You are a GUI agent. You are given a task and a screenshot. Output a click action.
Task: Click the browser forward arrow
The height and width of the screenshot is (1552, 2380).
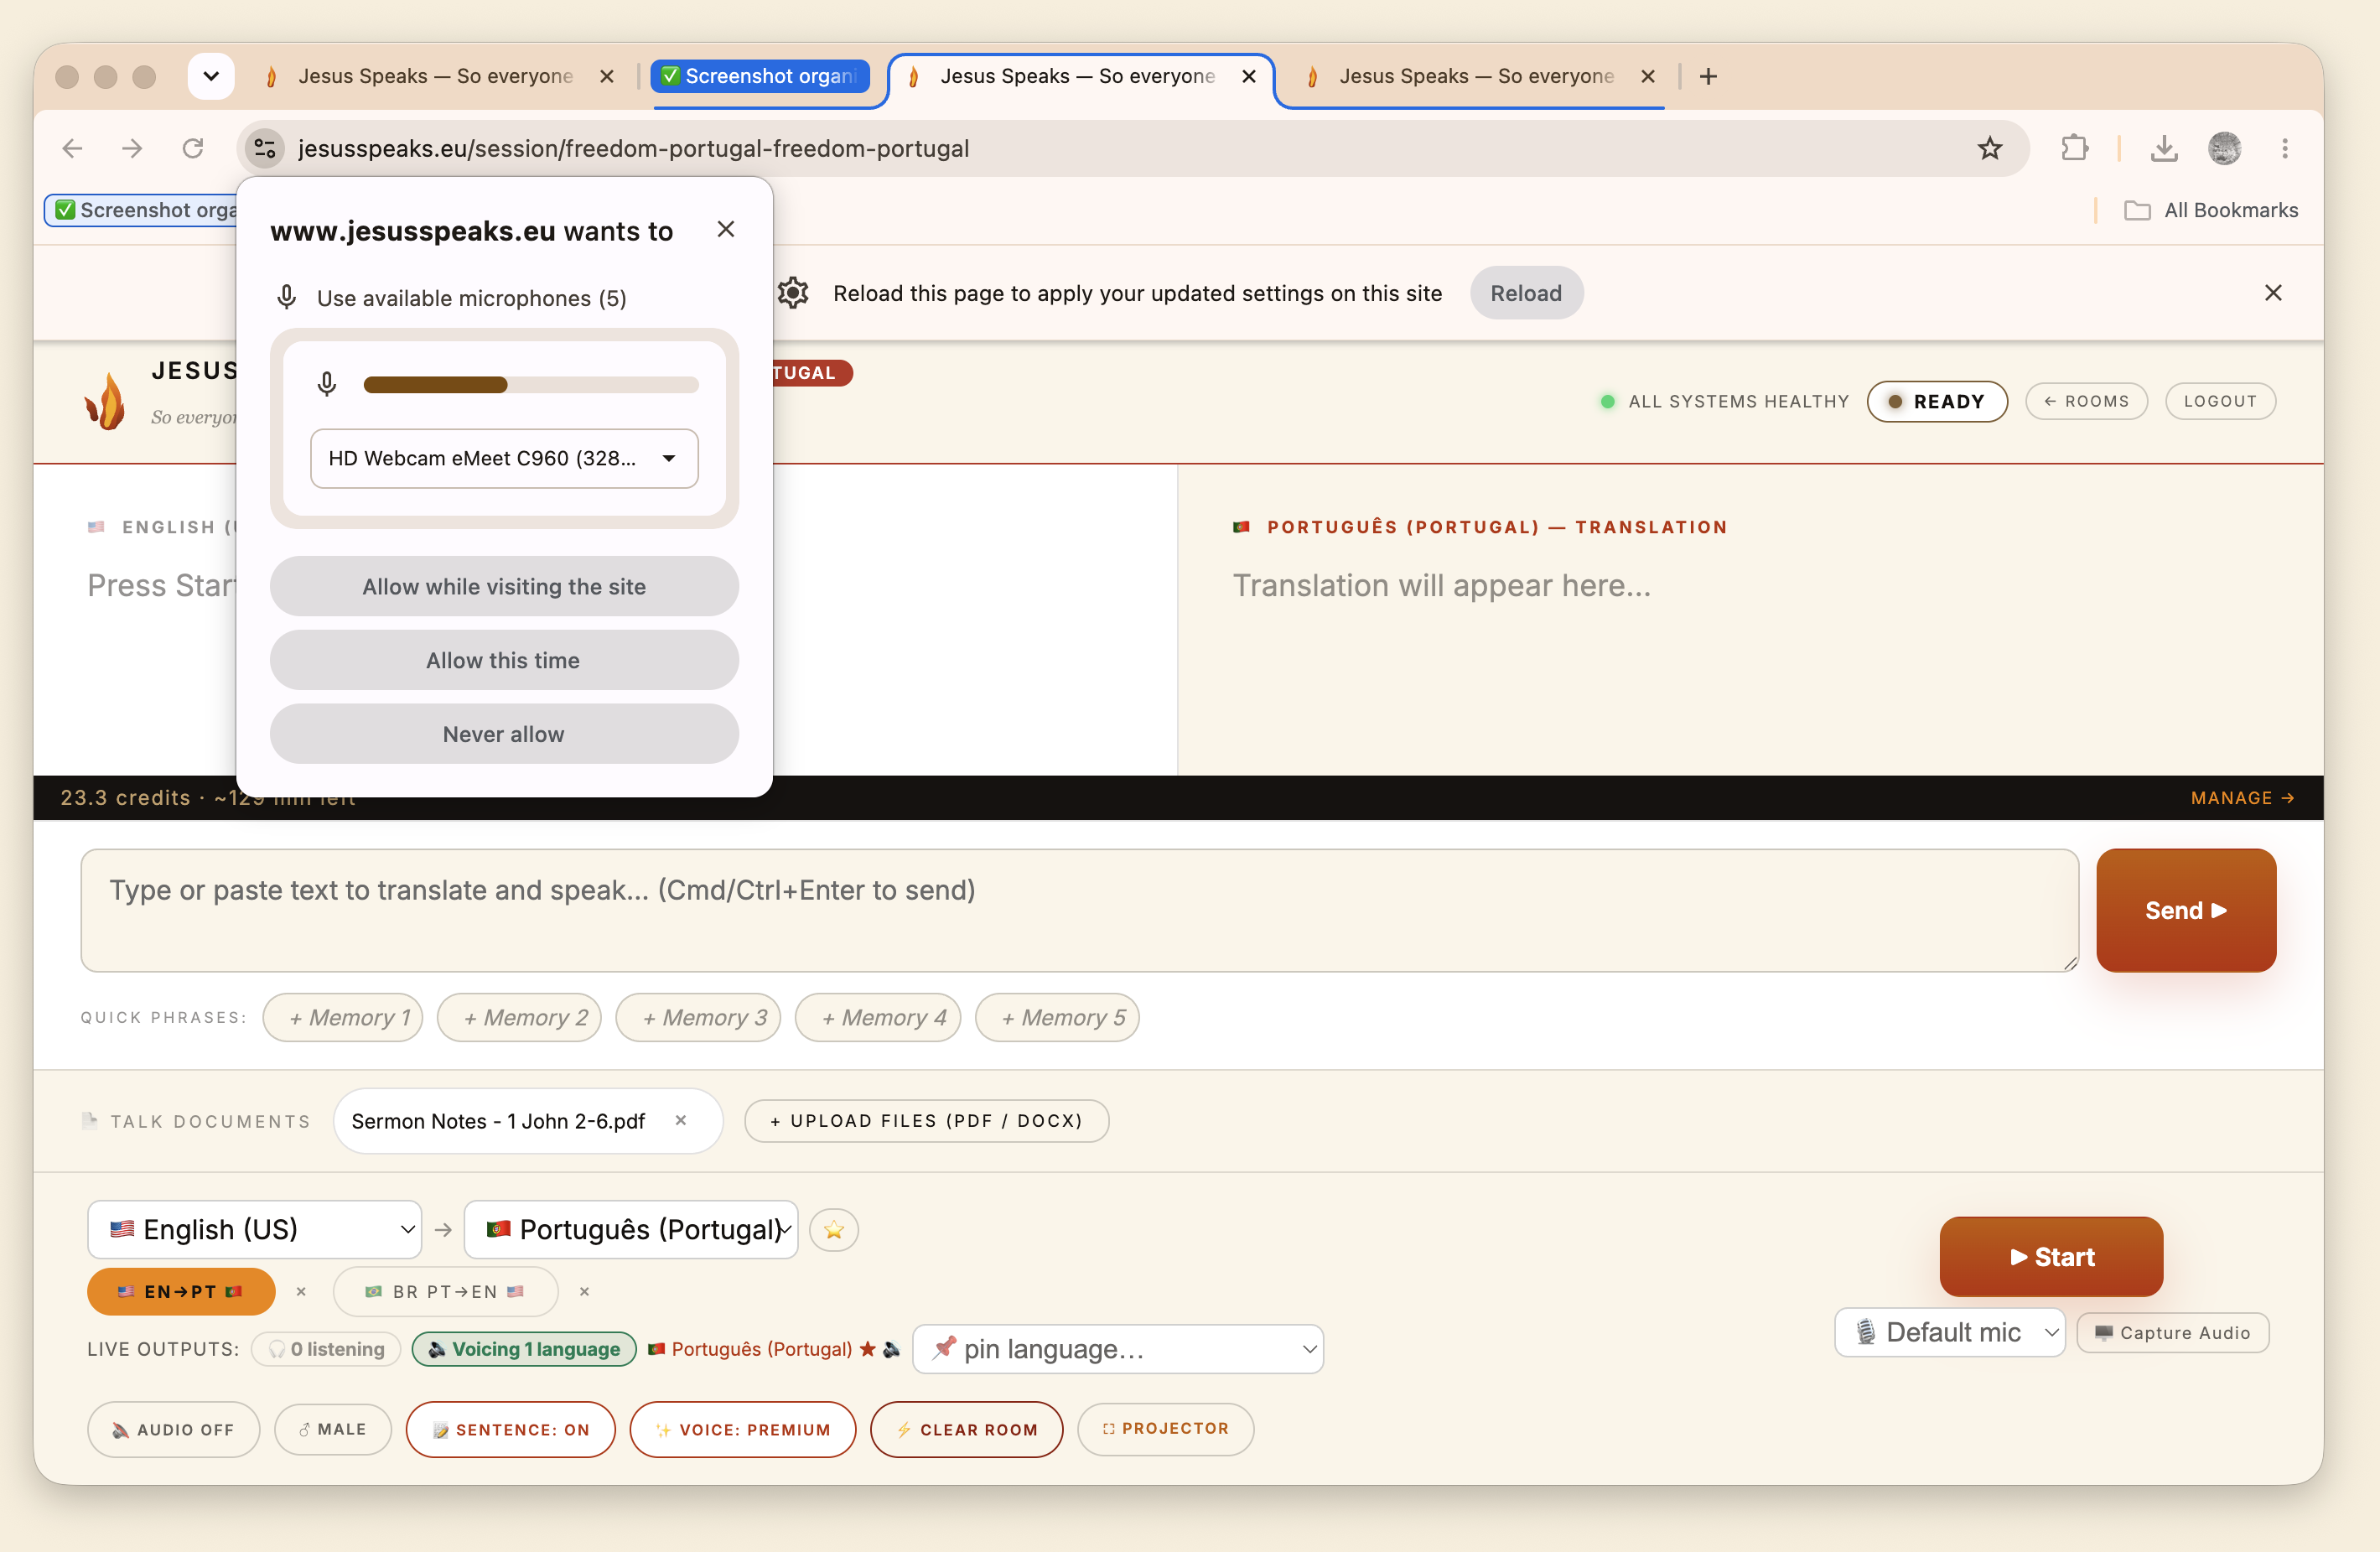click(132, 149)
